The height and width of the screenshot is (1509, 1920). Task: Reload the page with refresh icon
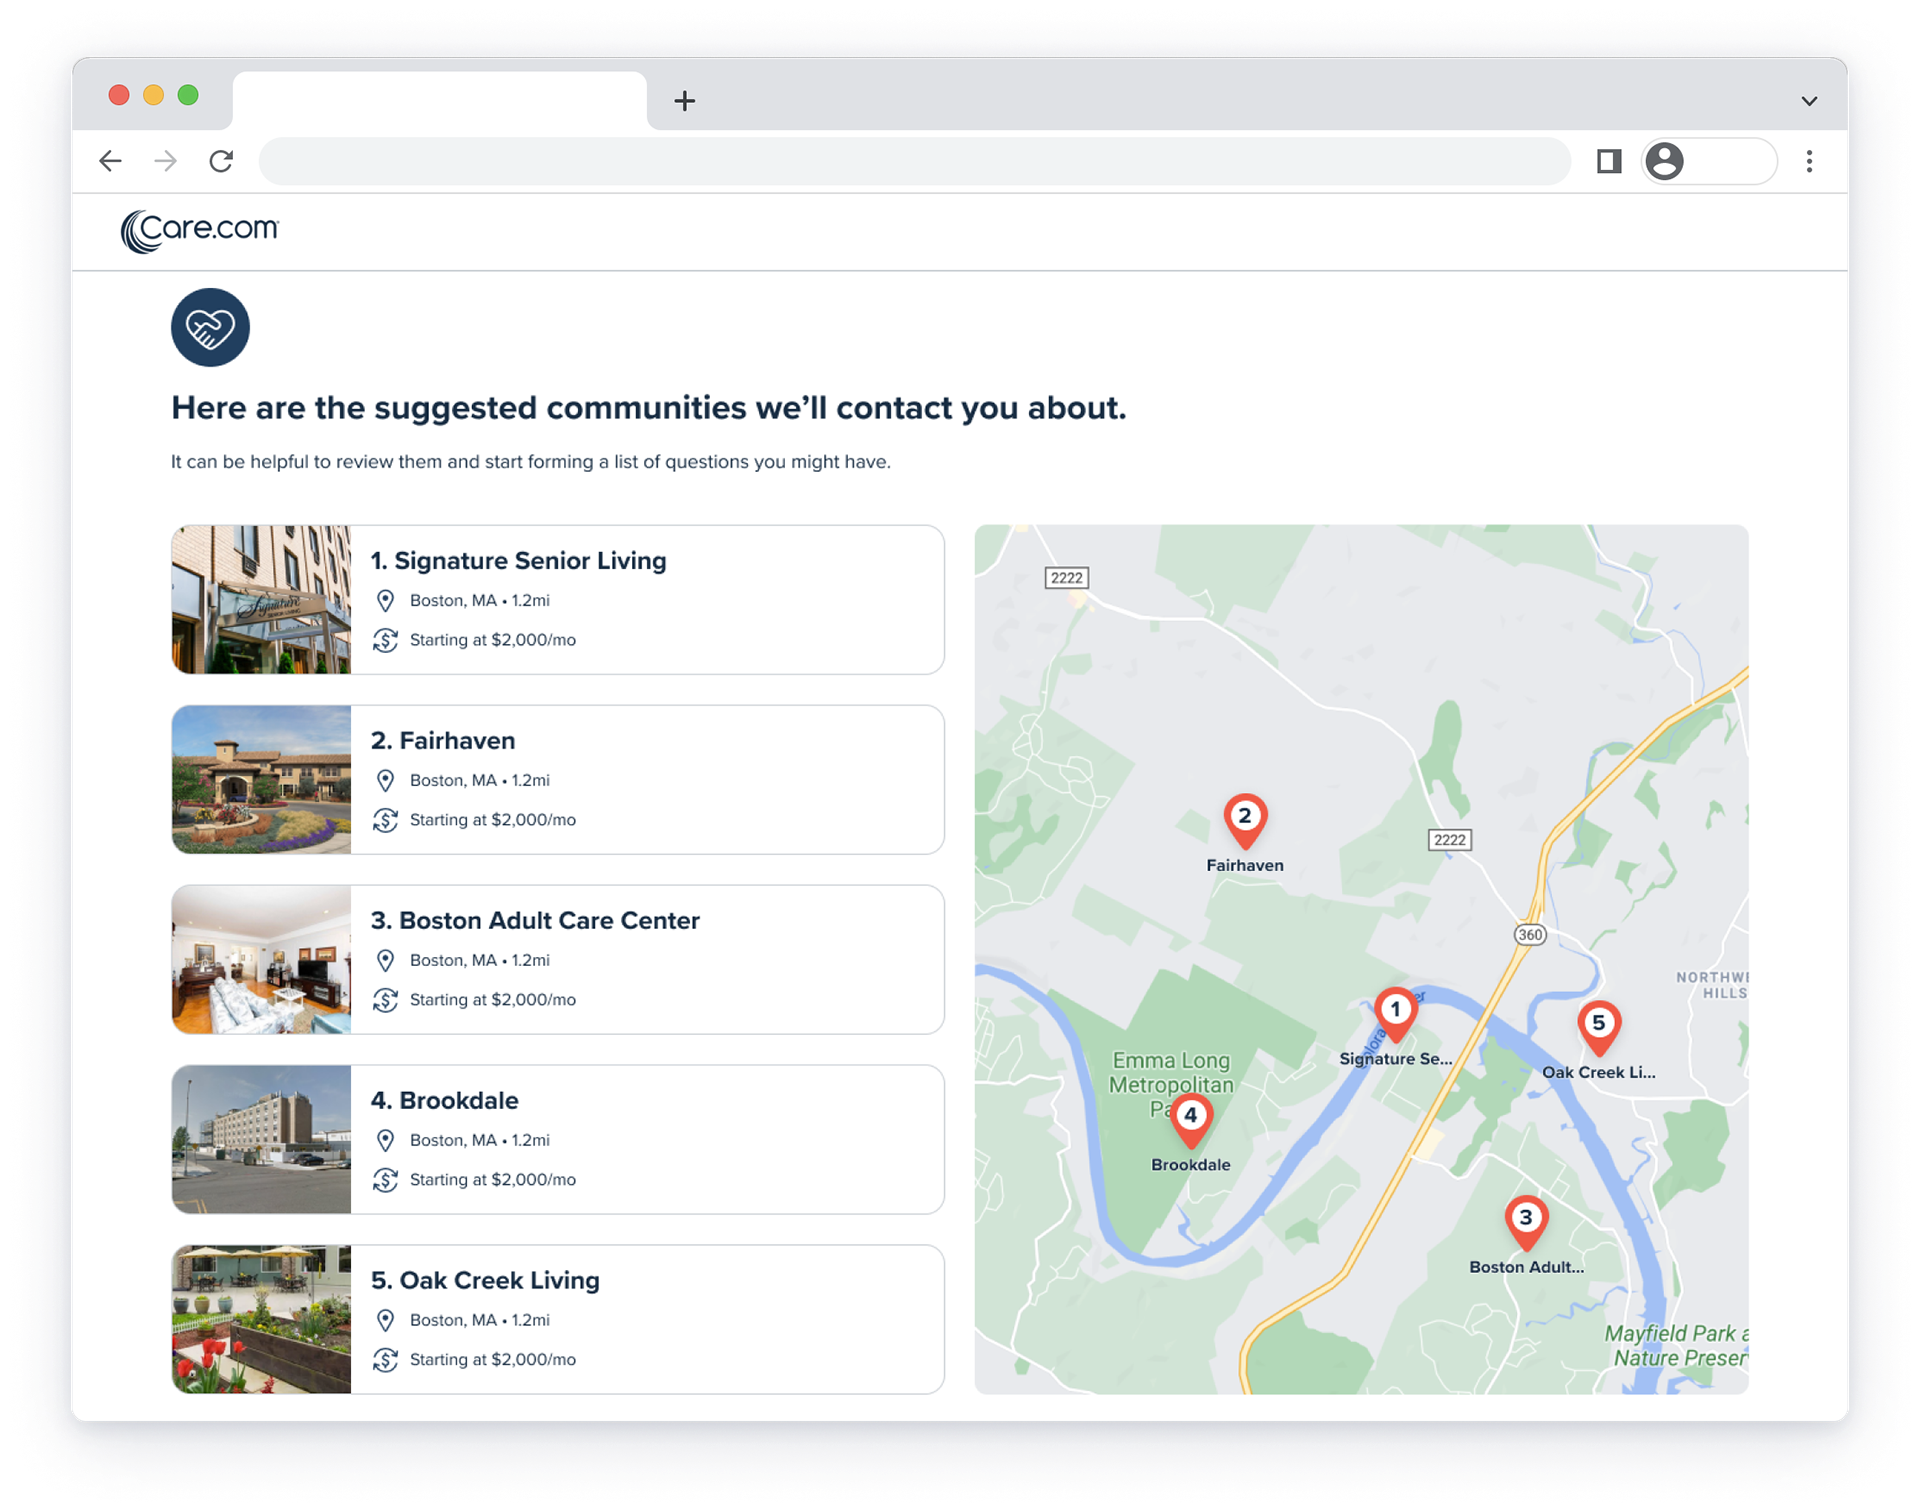point(221,161)
